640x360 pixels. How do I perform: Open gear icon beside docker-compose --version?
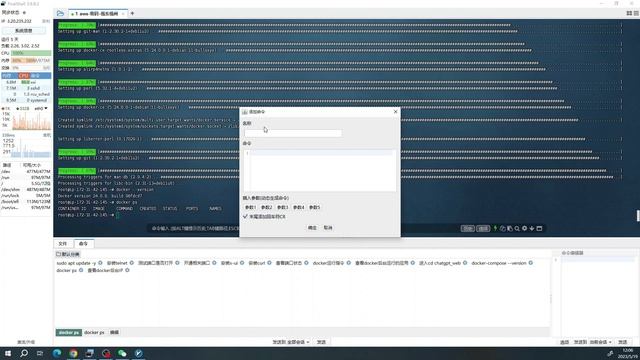[x=531, y=263]
